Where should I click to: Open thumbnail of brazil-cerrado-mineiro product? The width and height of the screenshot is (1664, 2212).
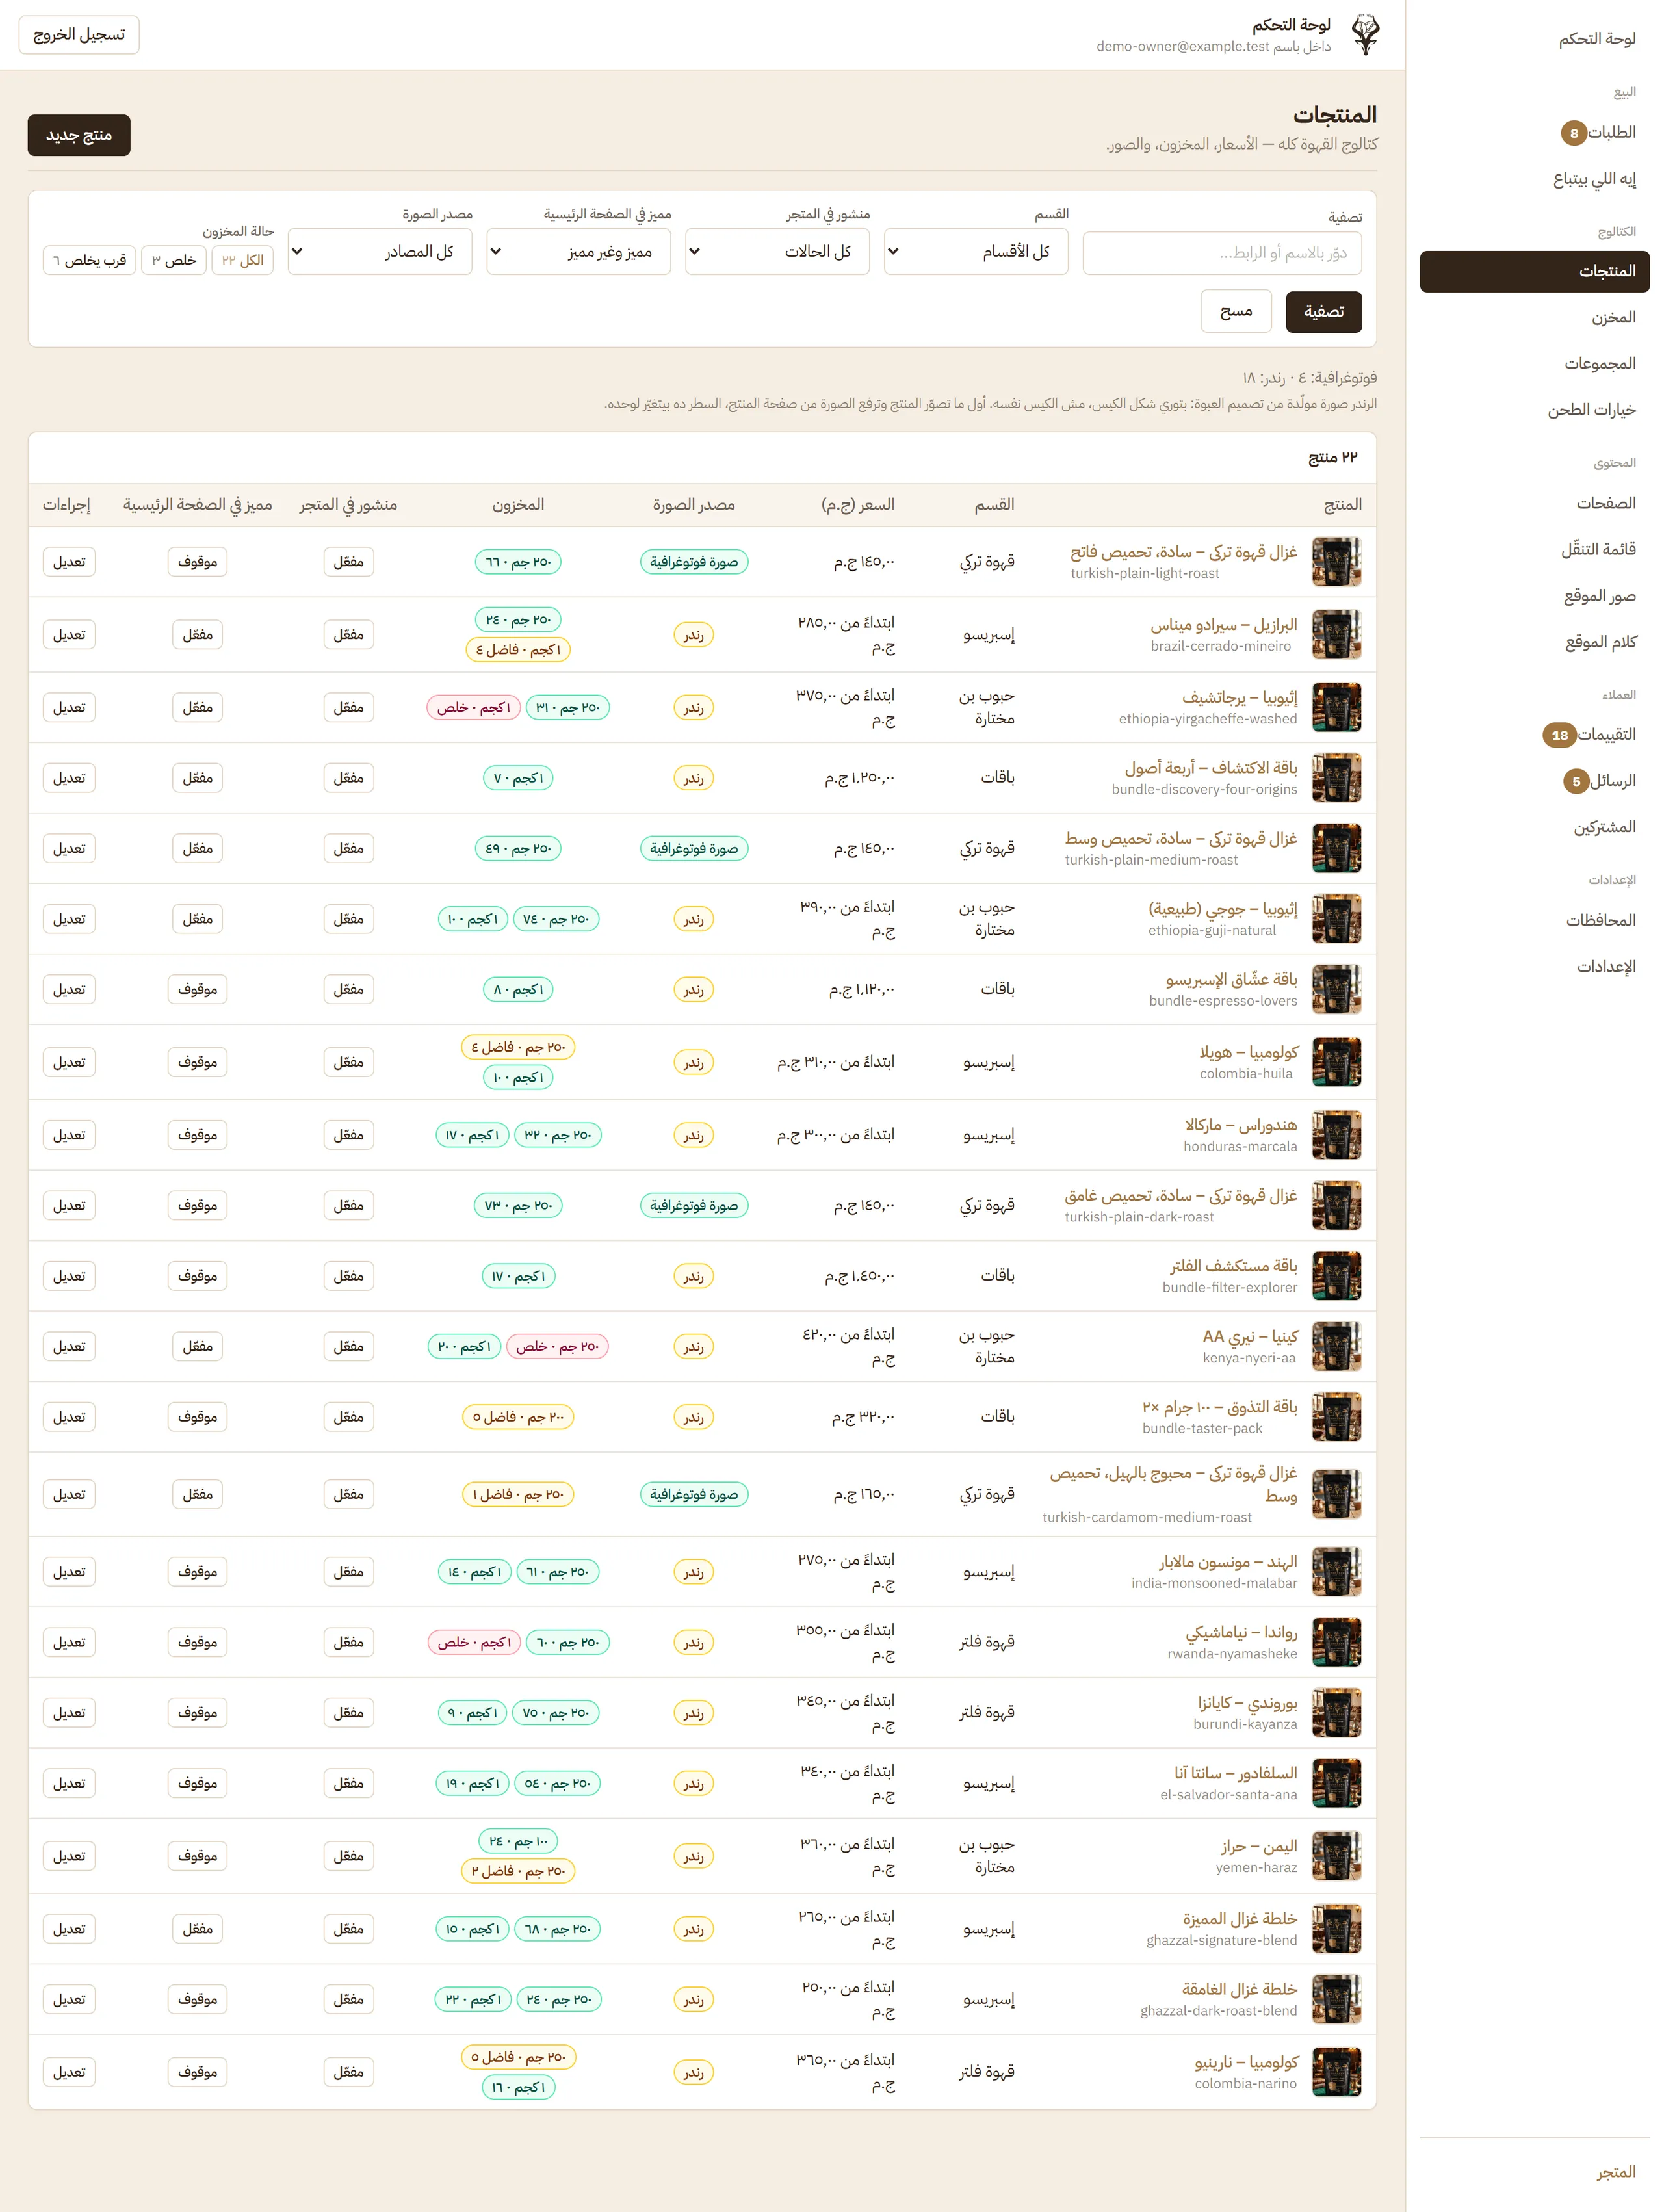[1336, 635]
